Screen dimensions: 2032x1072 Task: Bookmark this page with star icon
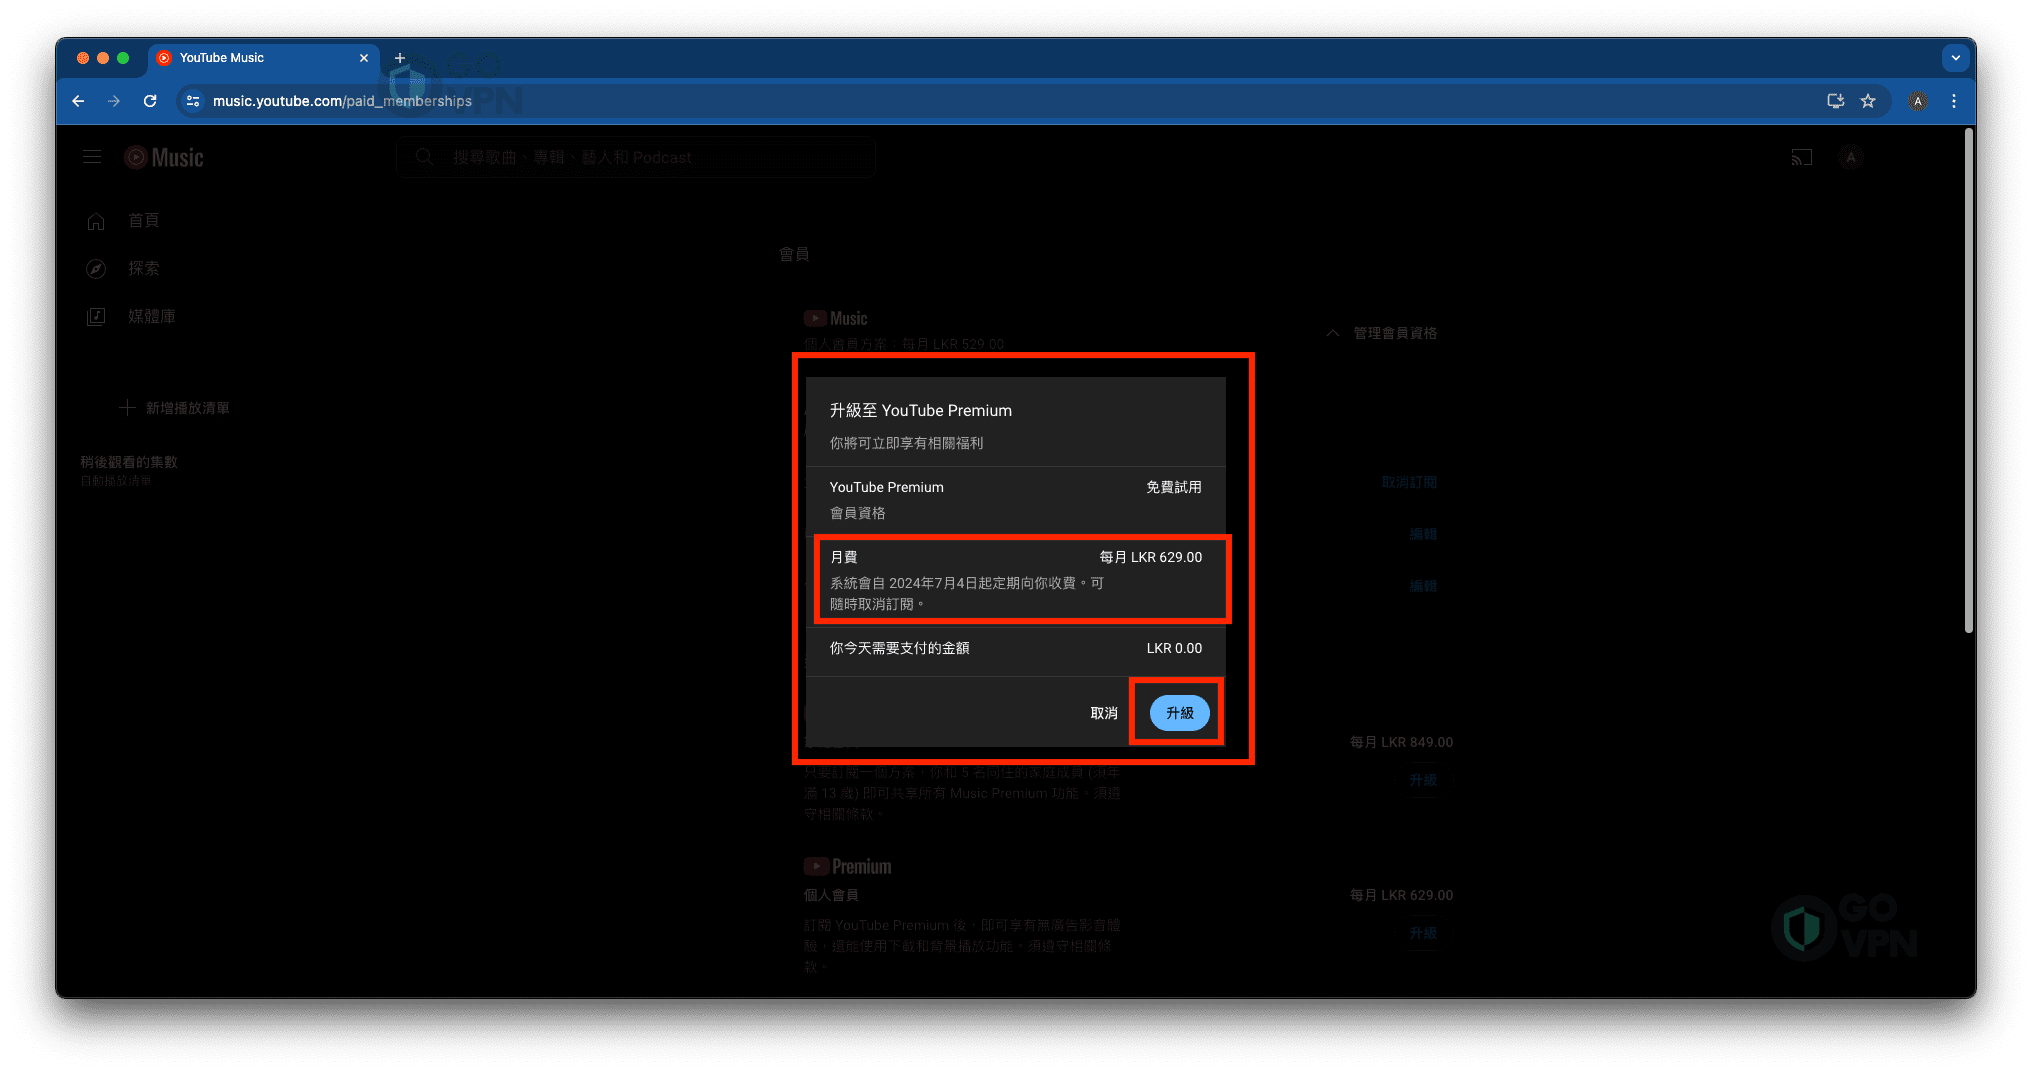[x=1868, y=101]
